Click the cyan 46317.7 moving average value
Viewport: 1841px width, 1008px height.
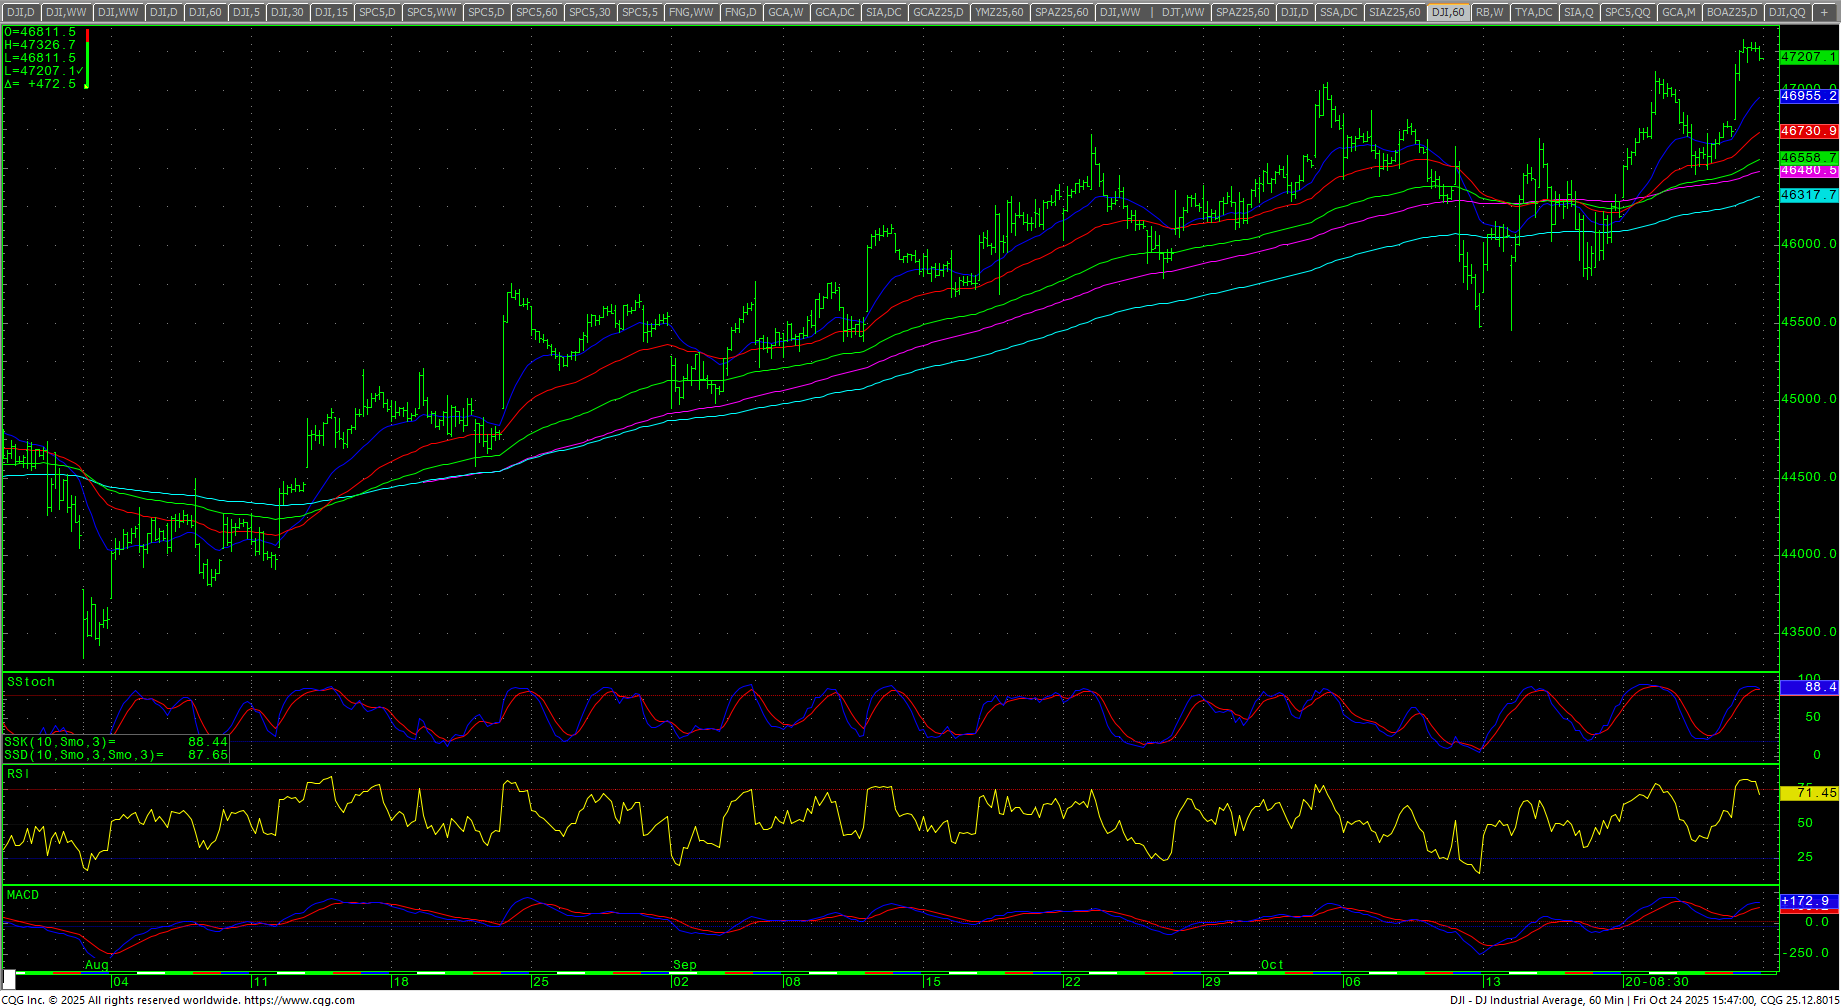point(1808,195)
